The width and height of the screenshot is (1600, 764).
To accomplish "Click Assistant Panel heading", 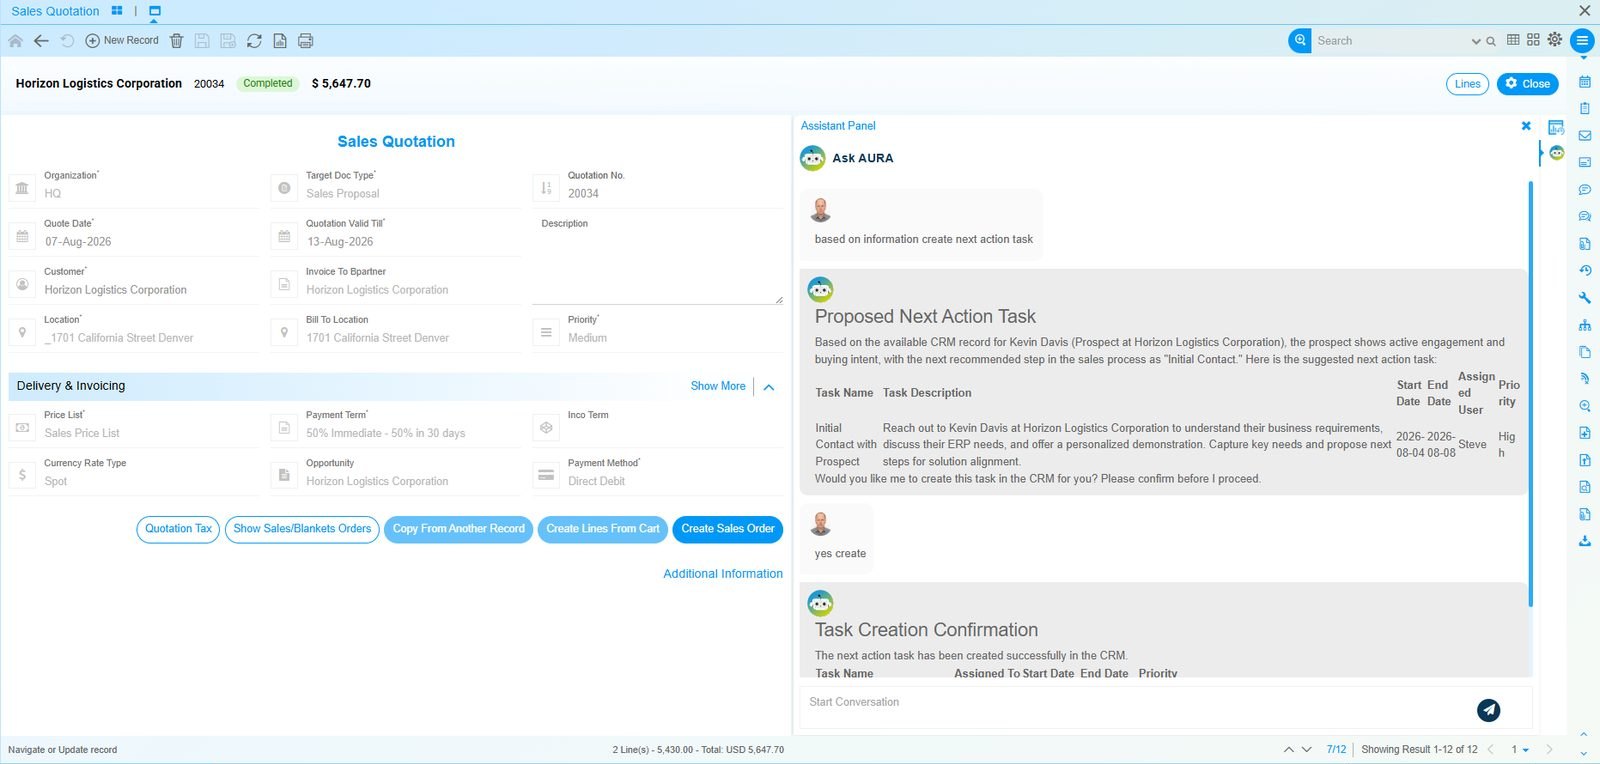I will click(838, 126).
